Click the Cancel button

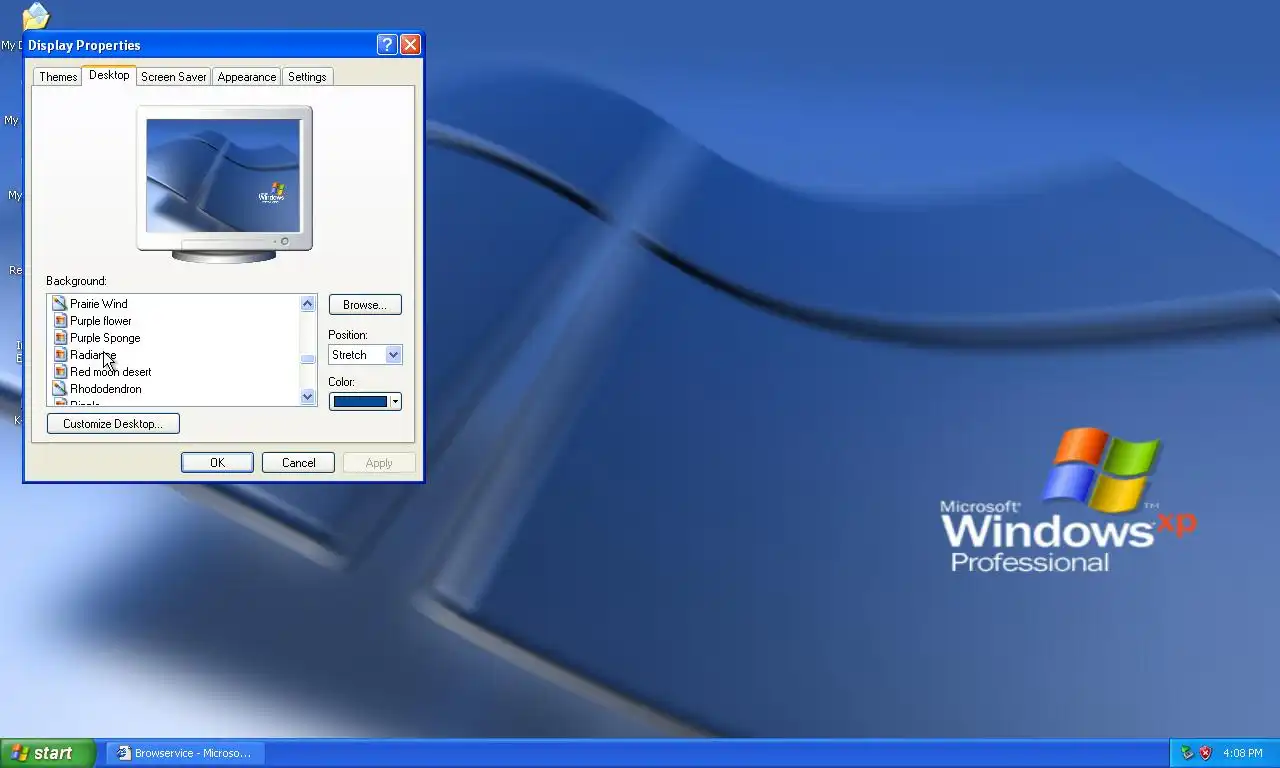click(x=298, y=463)
